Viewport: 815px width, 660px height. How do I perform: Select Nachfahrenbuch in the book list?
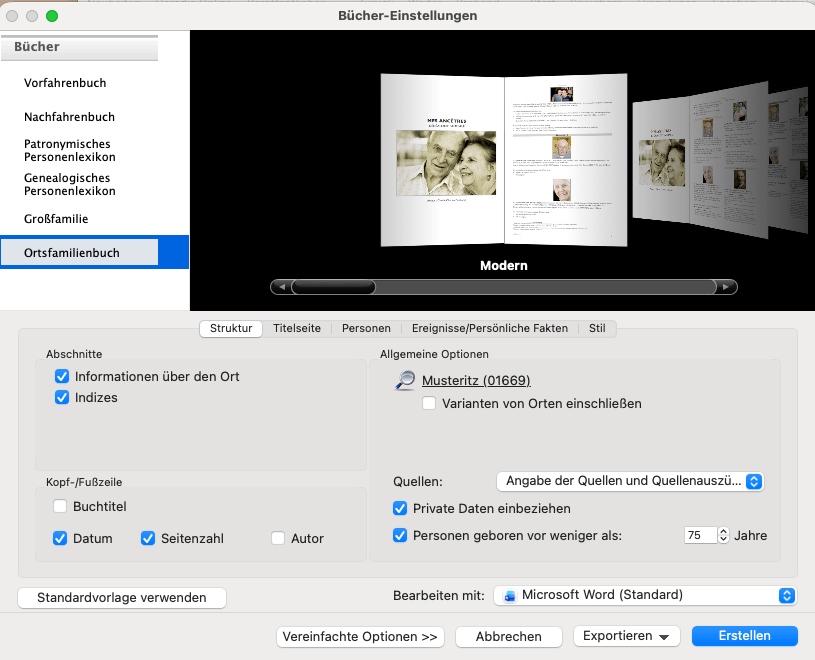click(x=69, y=117)
